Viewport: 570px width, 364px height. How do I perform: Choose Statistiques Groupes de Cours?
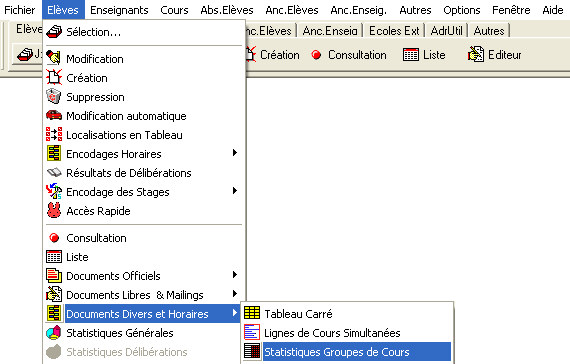click(348, 352)
